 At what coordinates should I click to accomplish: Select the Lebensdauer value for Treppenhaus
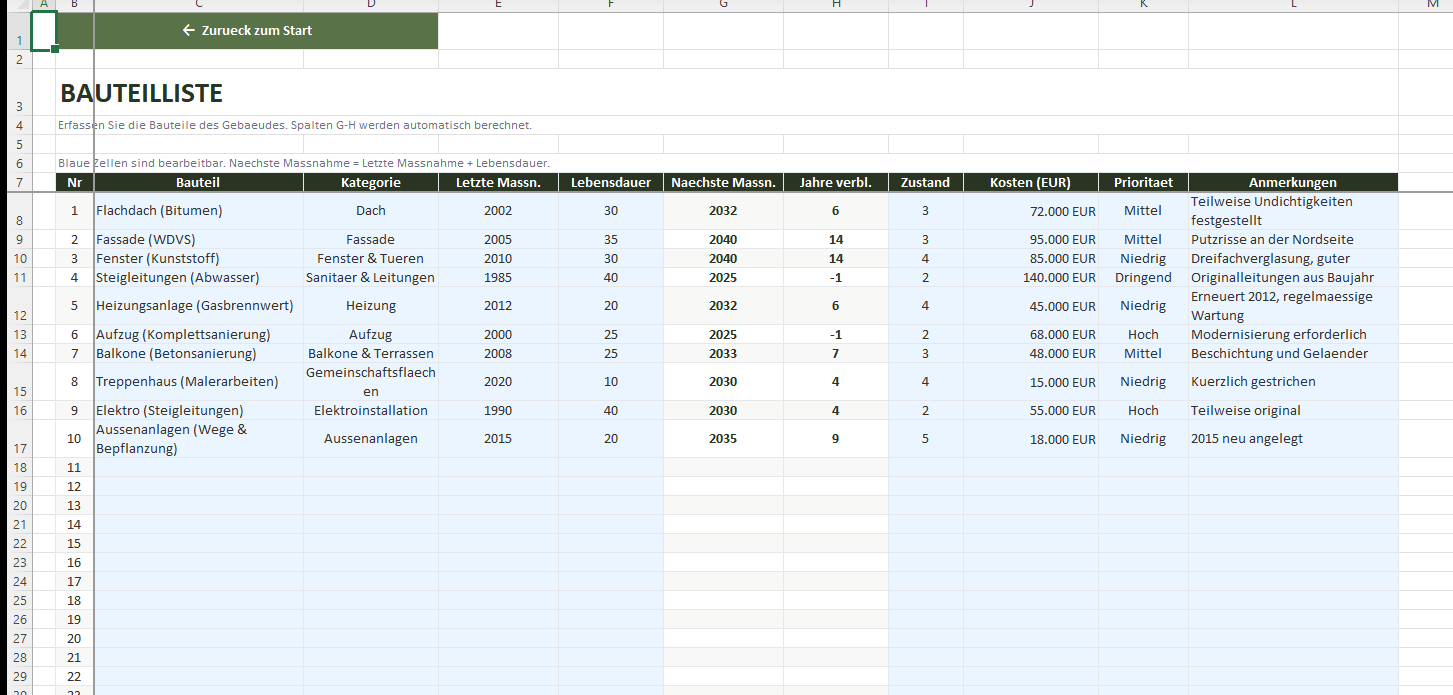tap(610, 382)
